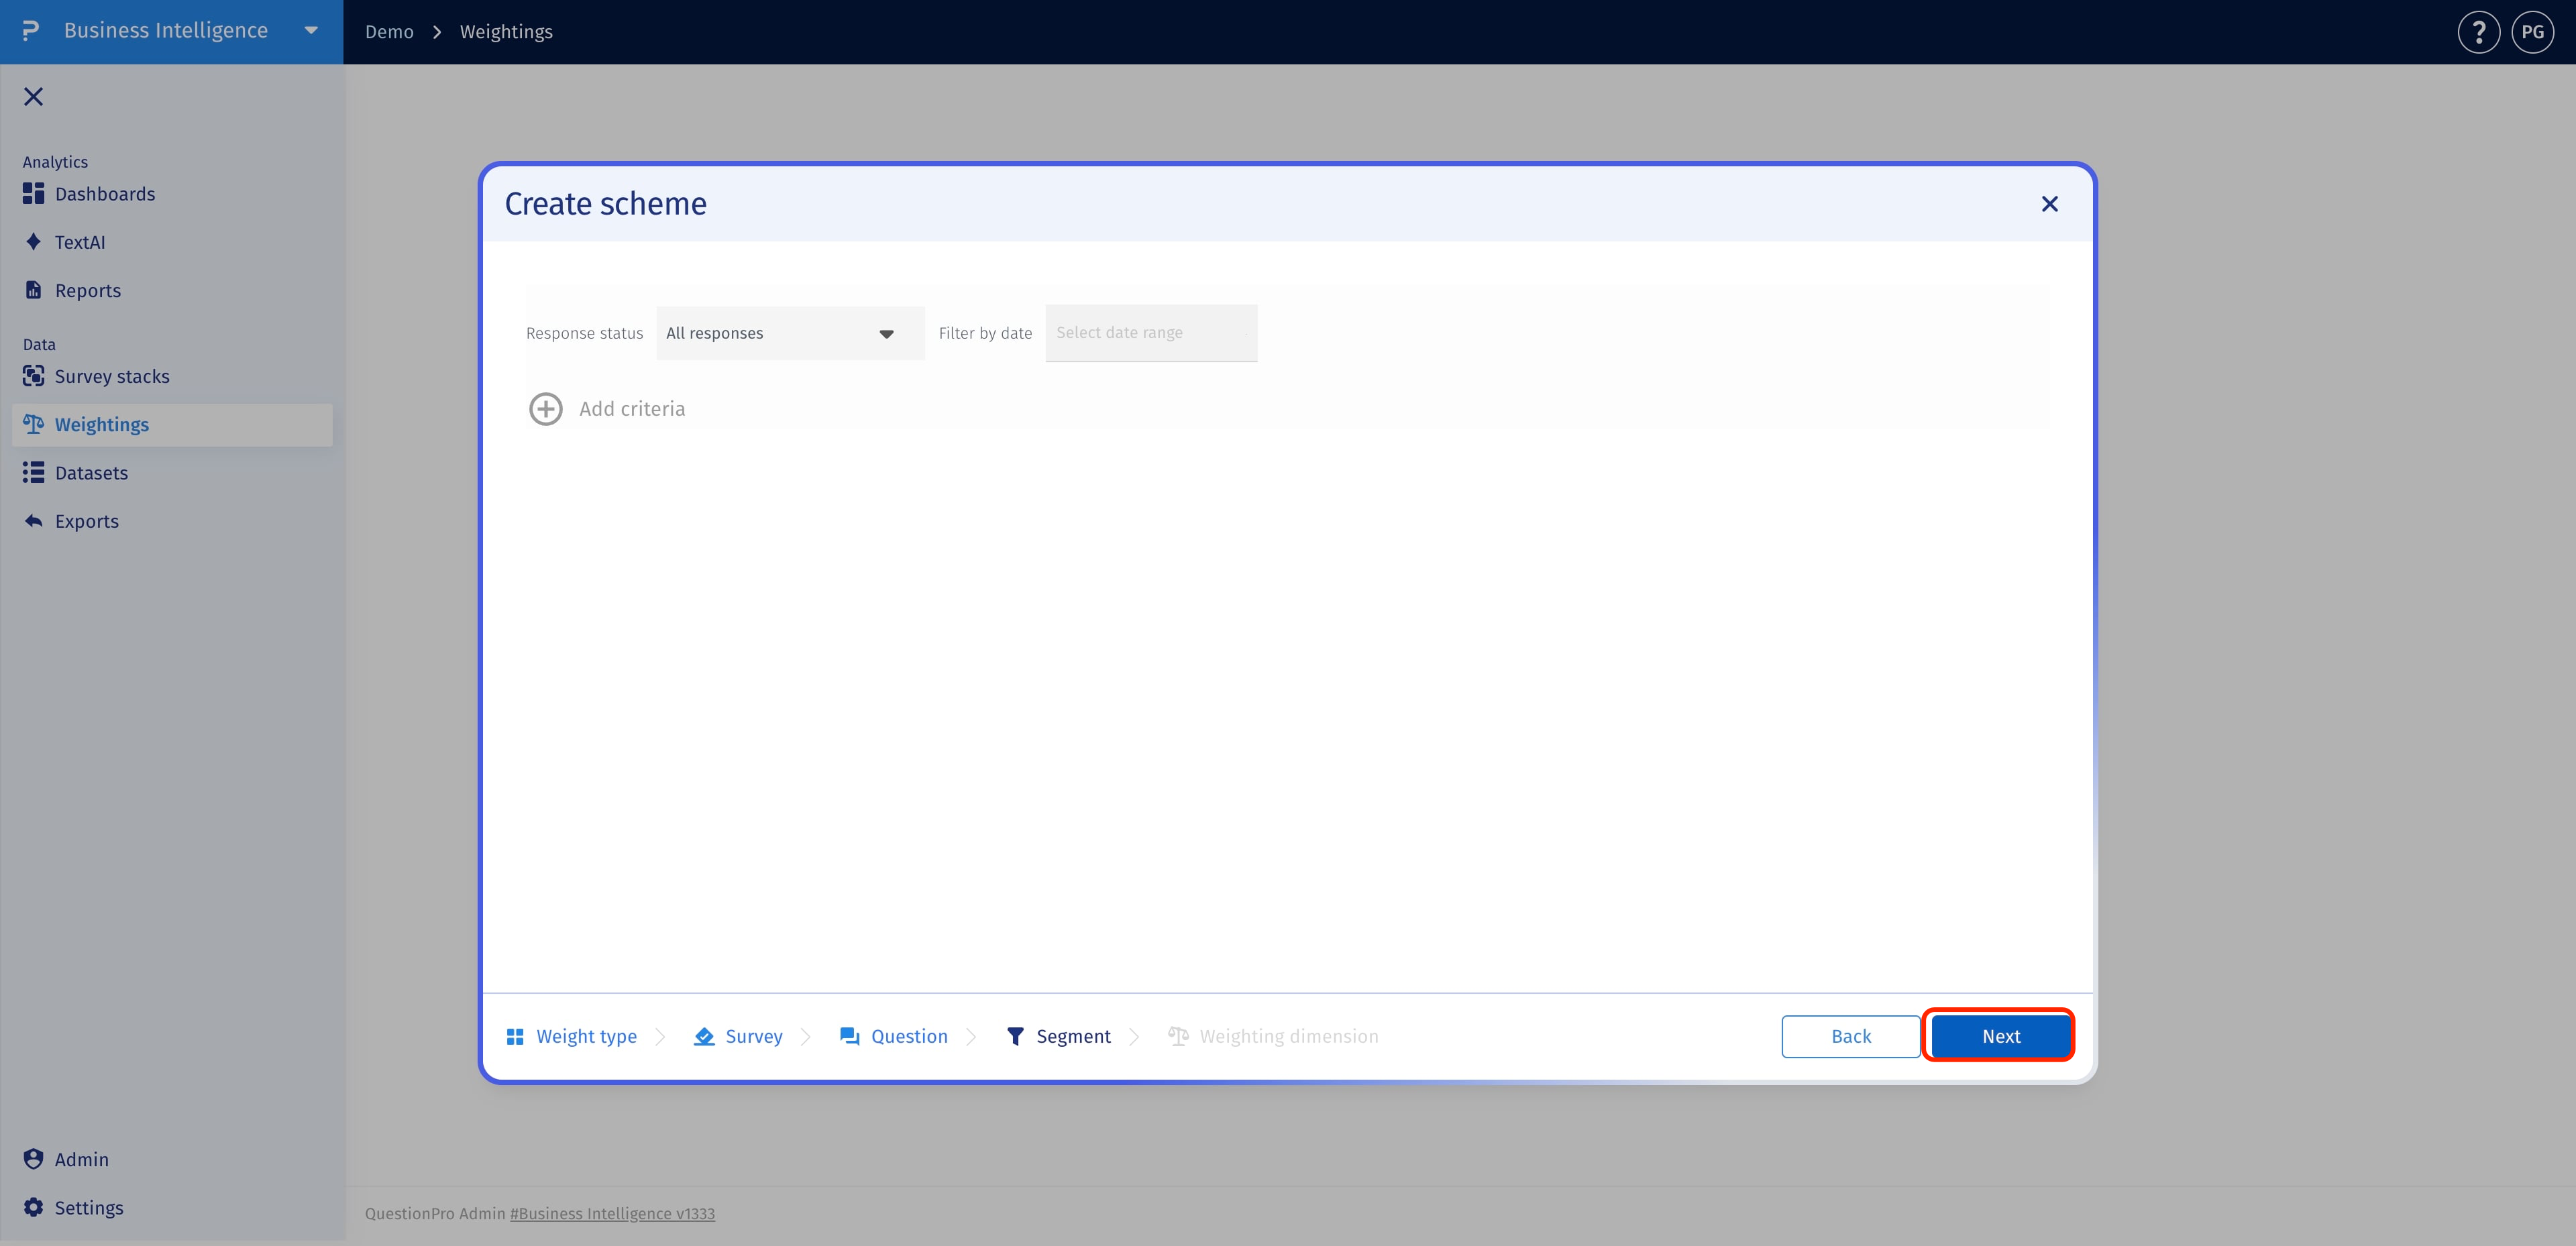Viewport: 2576px width, 1246px height.
Task: Click the Admin shield icon
Action: 34,1159
